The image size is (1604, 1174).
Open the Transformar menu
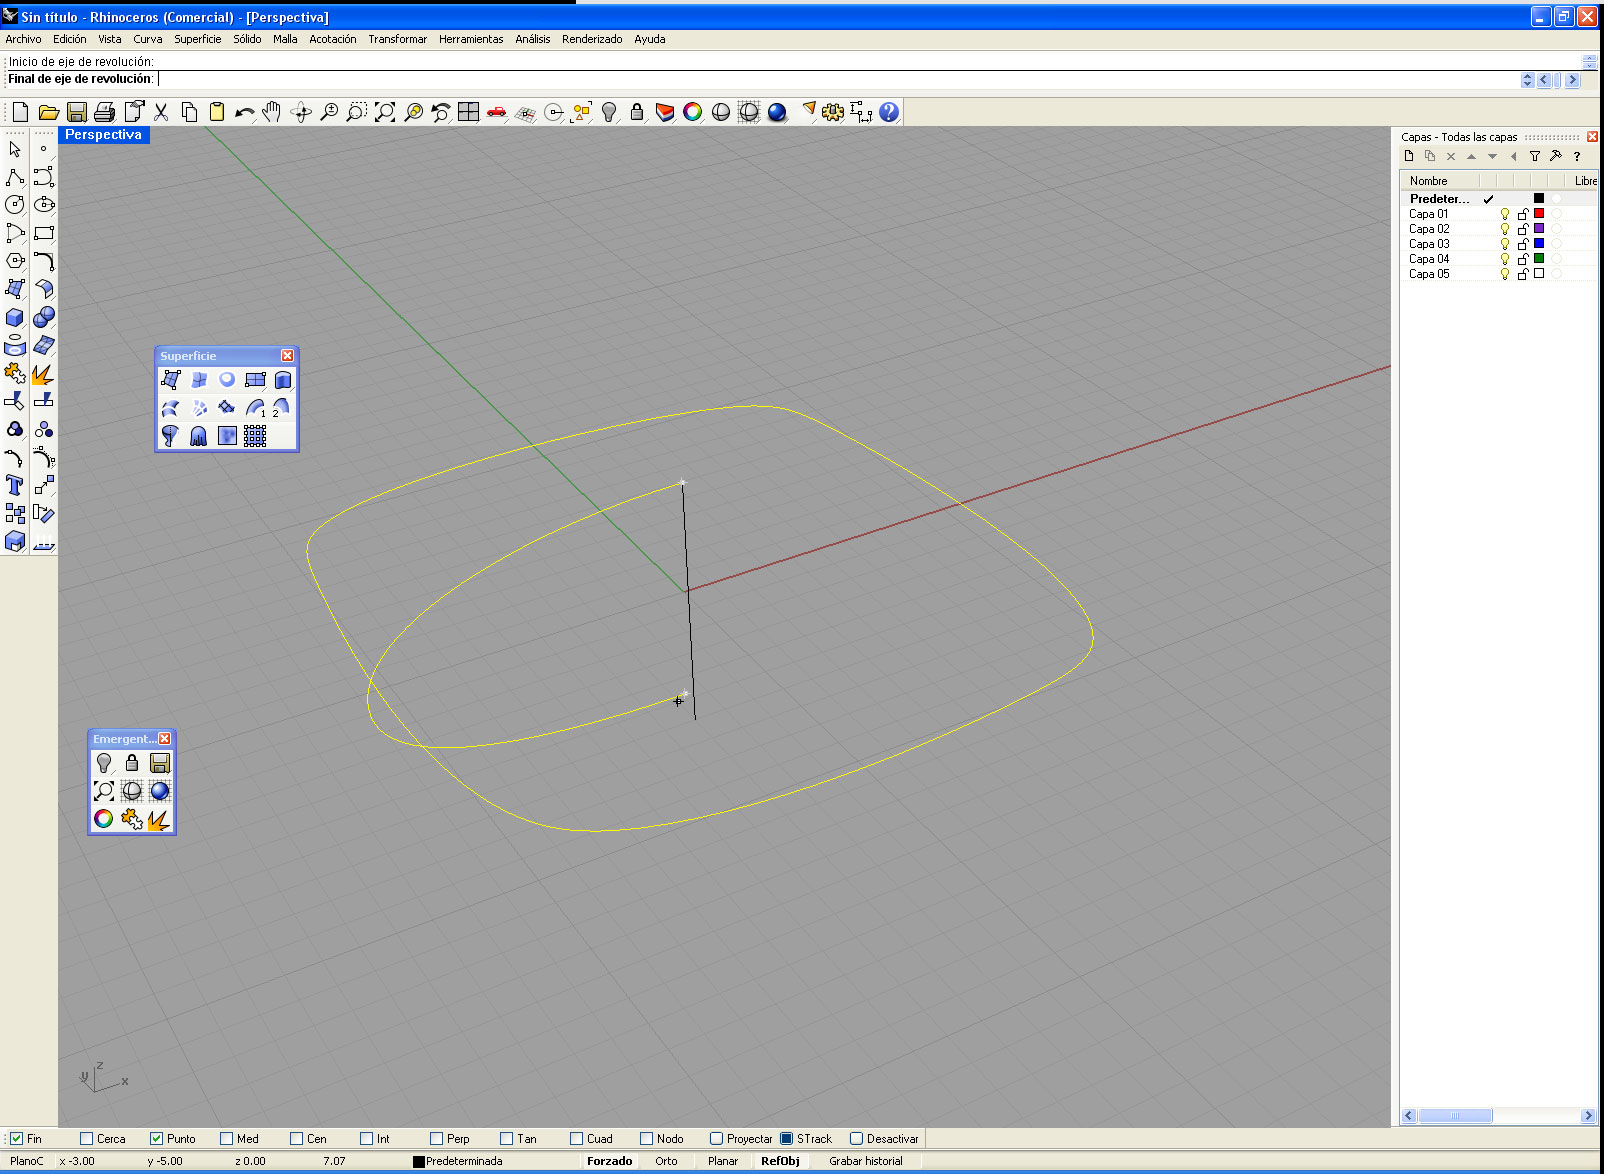(397, 39)
